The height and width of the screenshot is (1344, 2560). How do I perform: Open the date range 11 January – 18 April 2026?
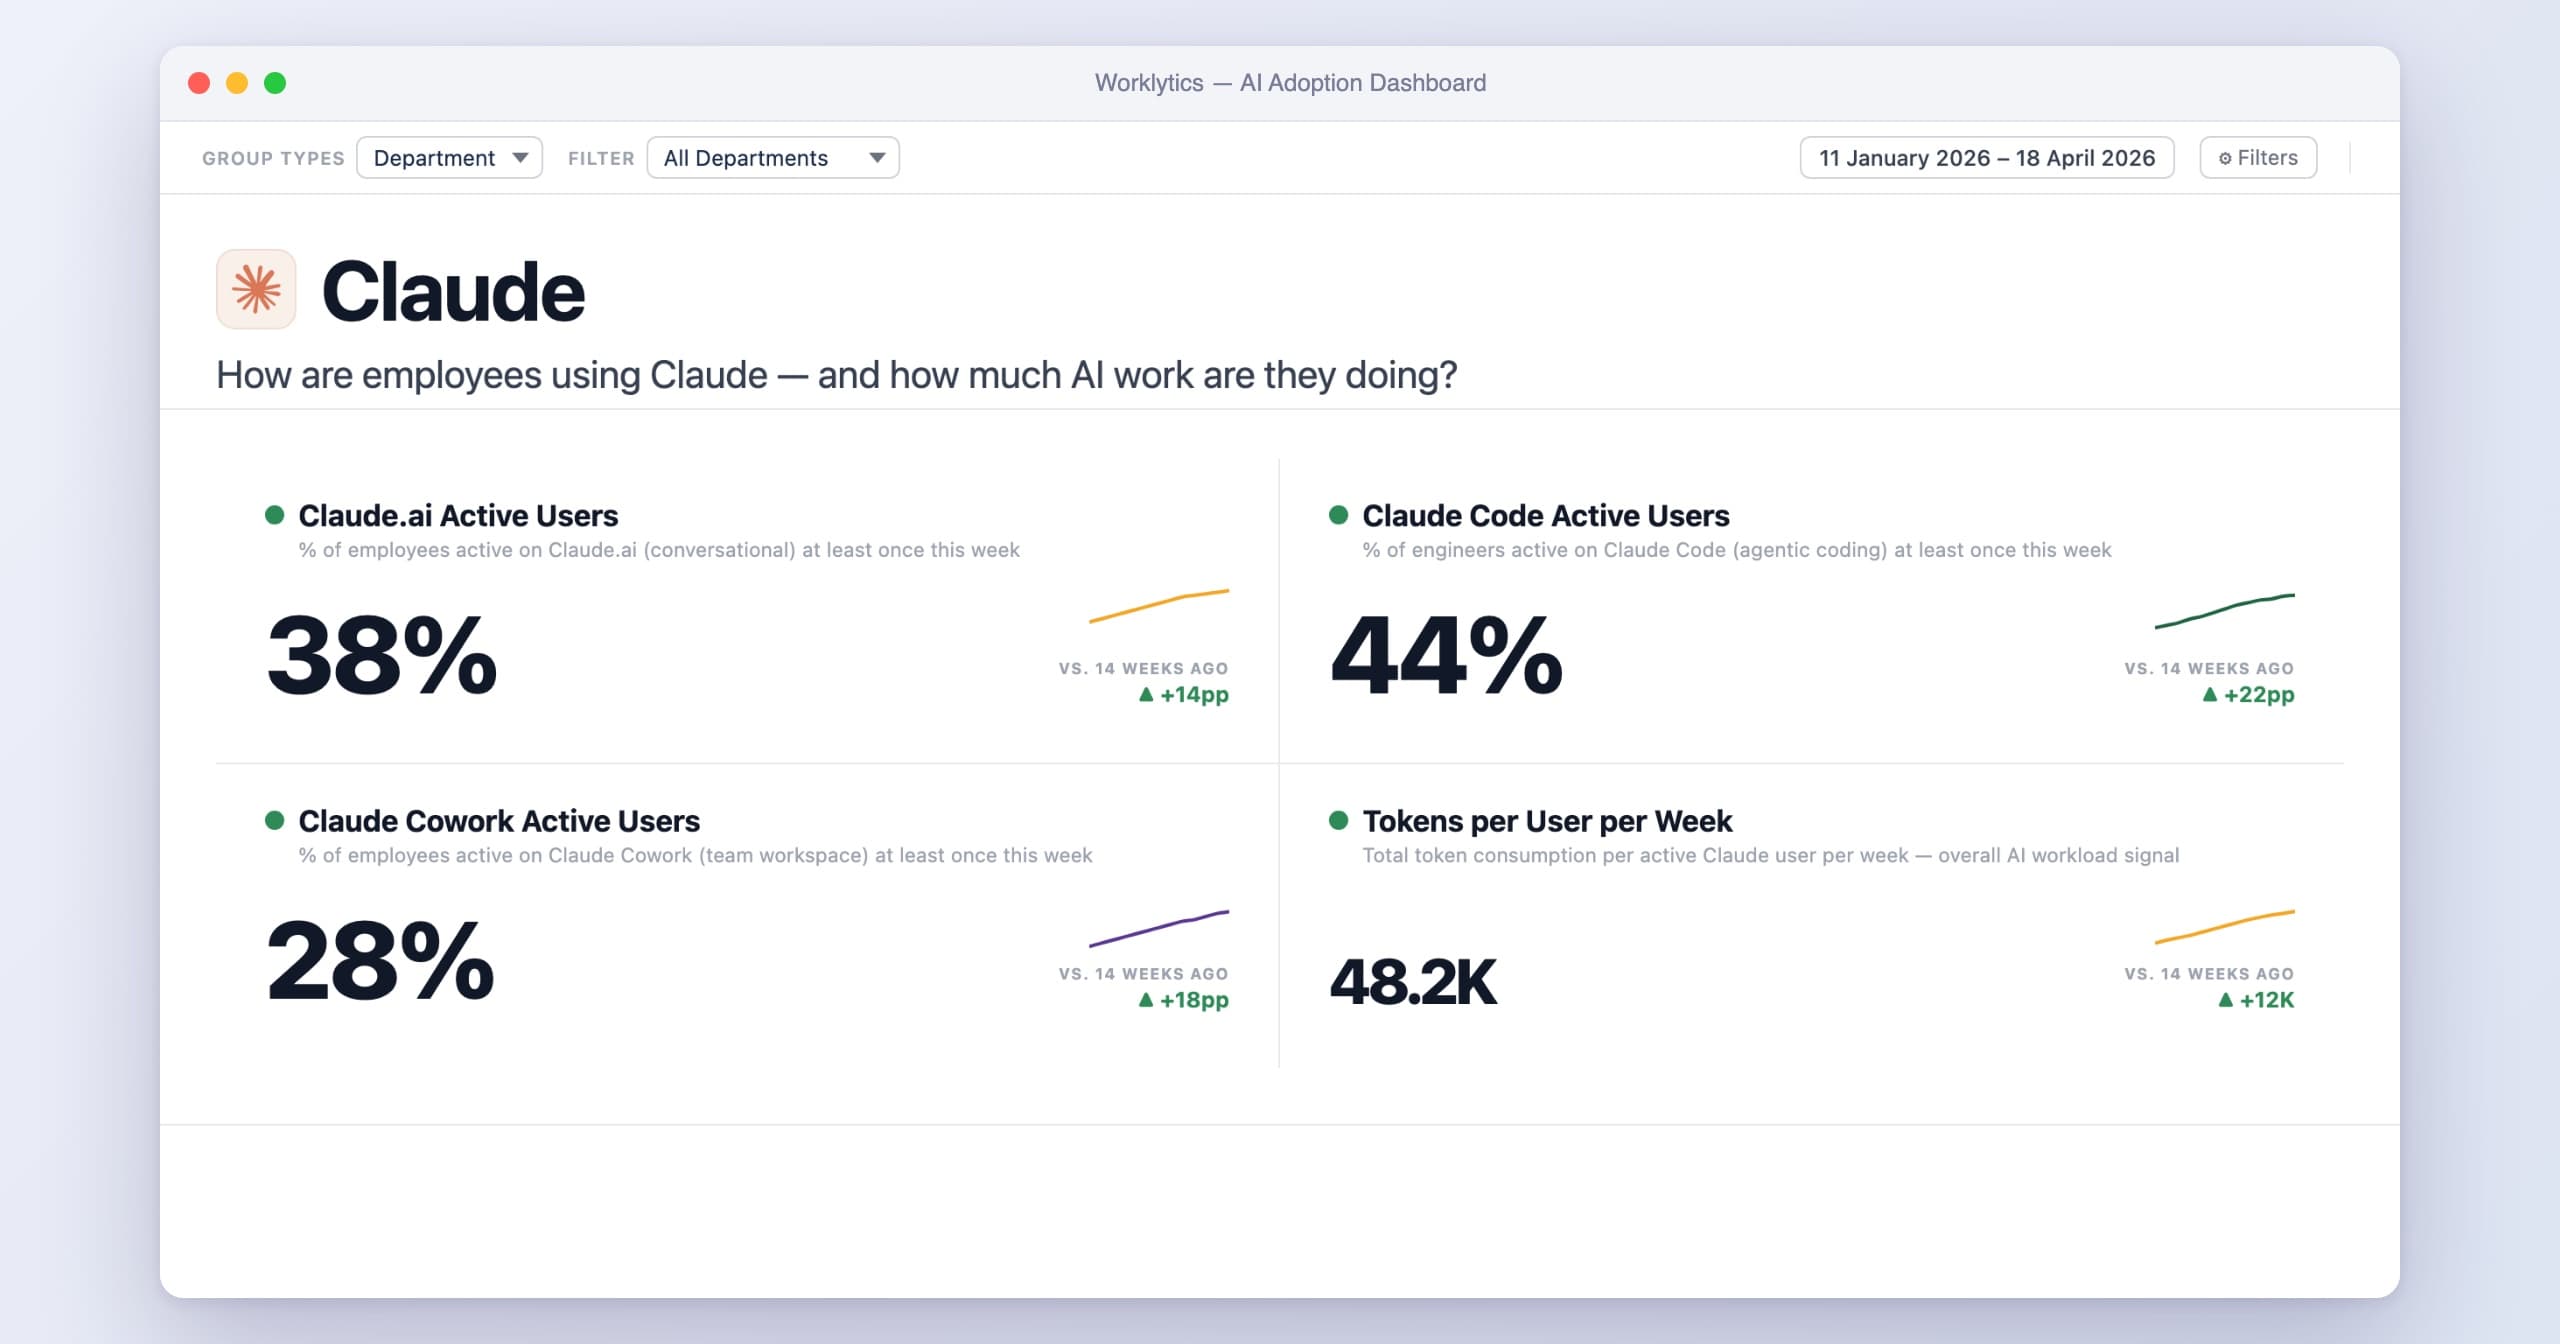point(1987,158)
